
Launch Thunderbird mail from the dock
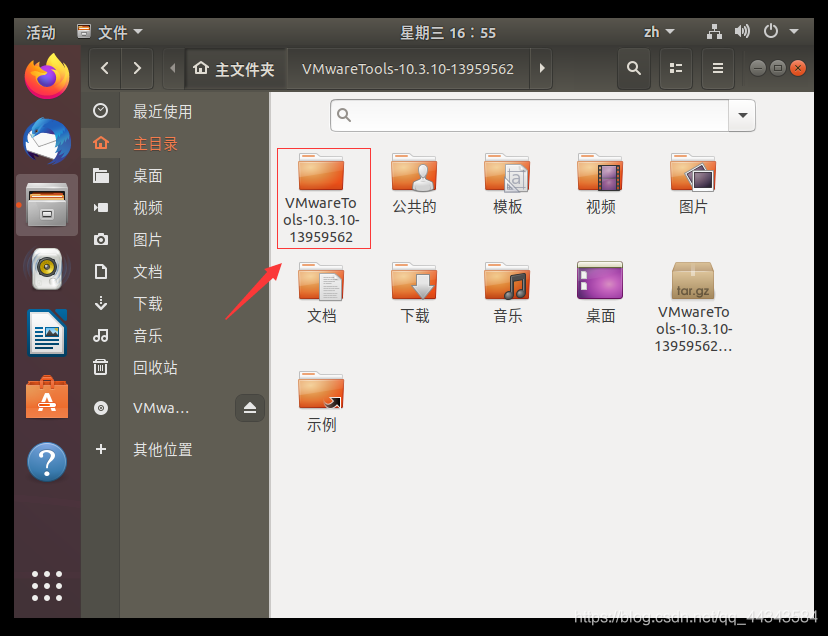click(x=47, y=141)
